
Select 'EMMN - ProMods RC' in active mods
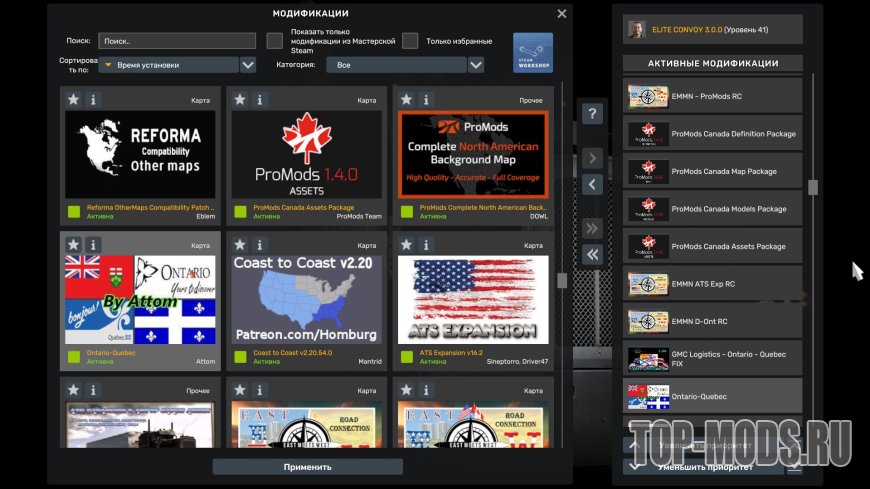coord(712,96)
